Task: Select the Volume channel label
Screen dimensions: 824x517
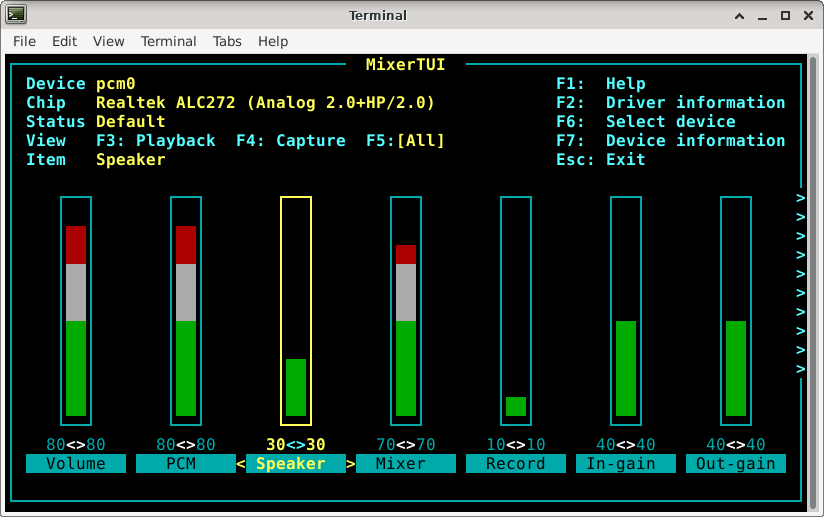Action: tap(76, 464)
